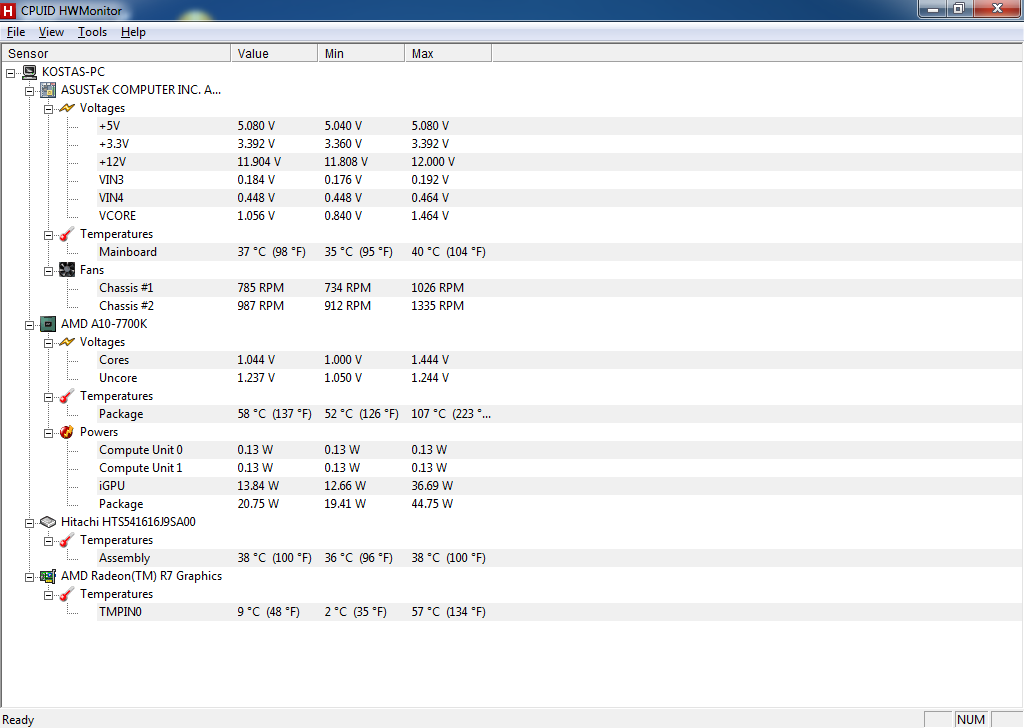Collapse the ASUSTeK Voltages branch
Screen dimensions: 1024x728
coord(48,109)
